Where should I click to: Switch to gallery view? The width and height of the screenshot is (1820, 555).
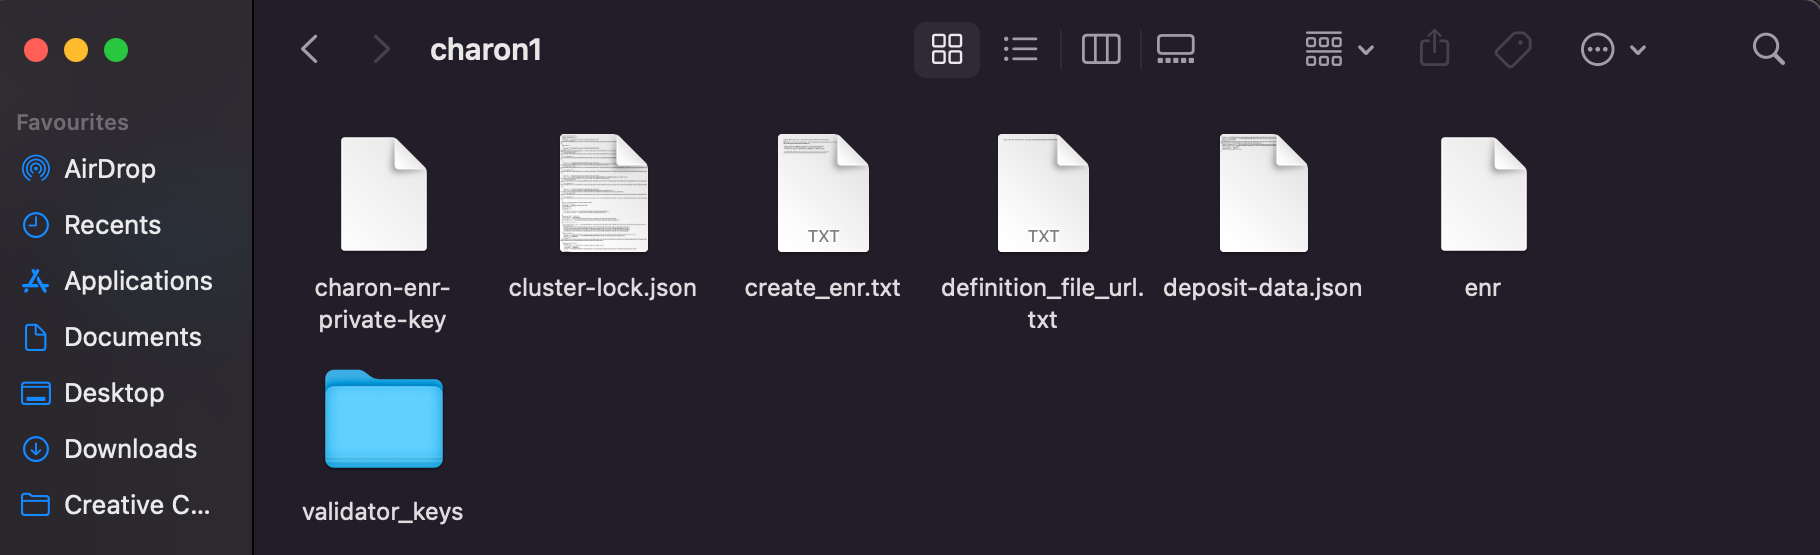point(1175,49)
